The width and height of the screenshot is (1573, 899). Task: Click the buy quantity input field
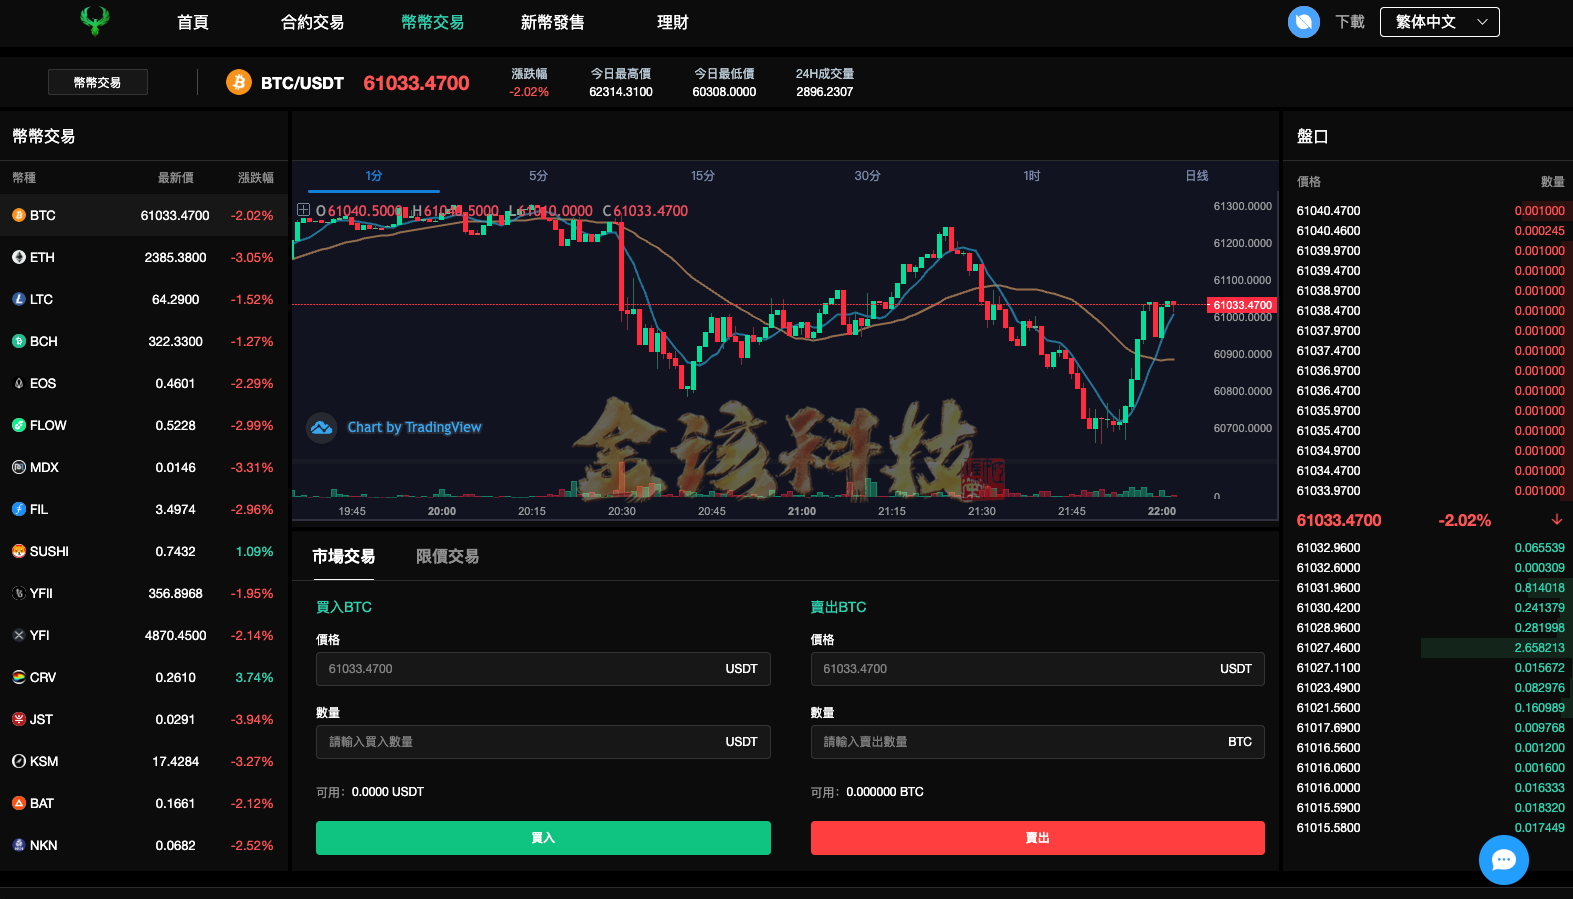(x=543, y=742)
